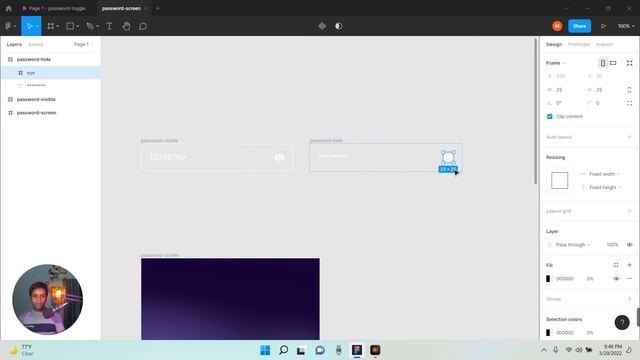
Task: Add Auto layout with plus
Action: (629, 137)
